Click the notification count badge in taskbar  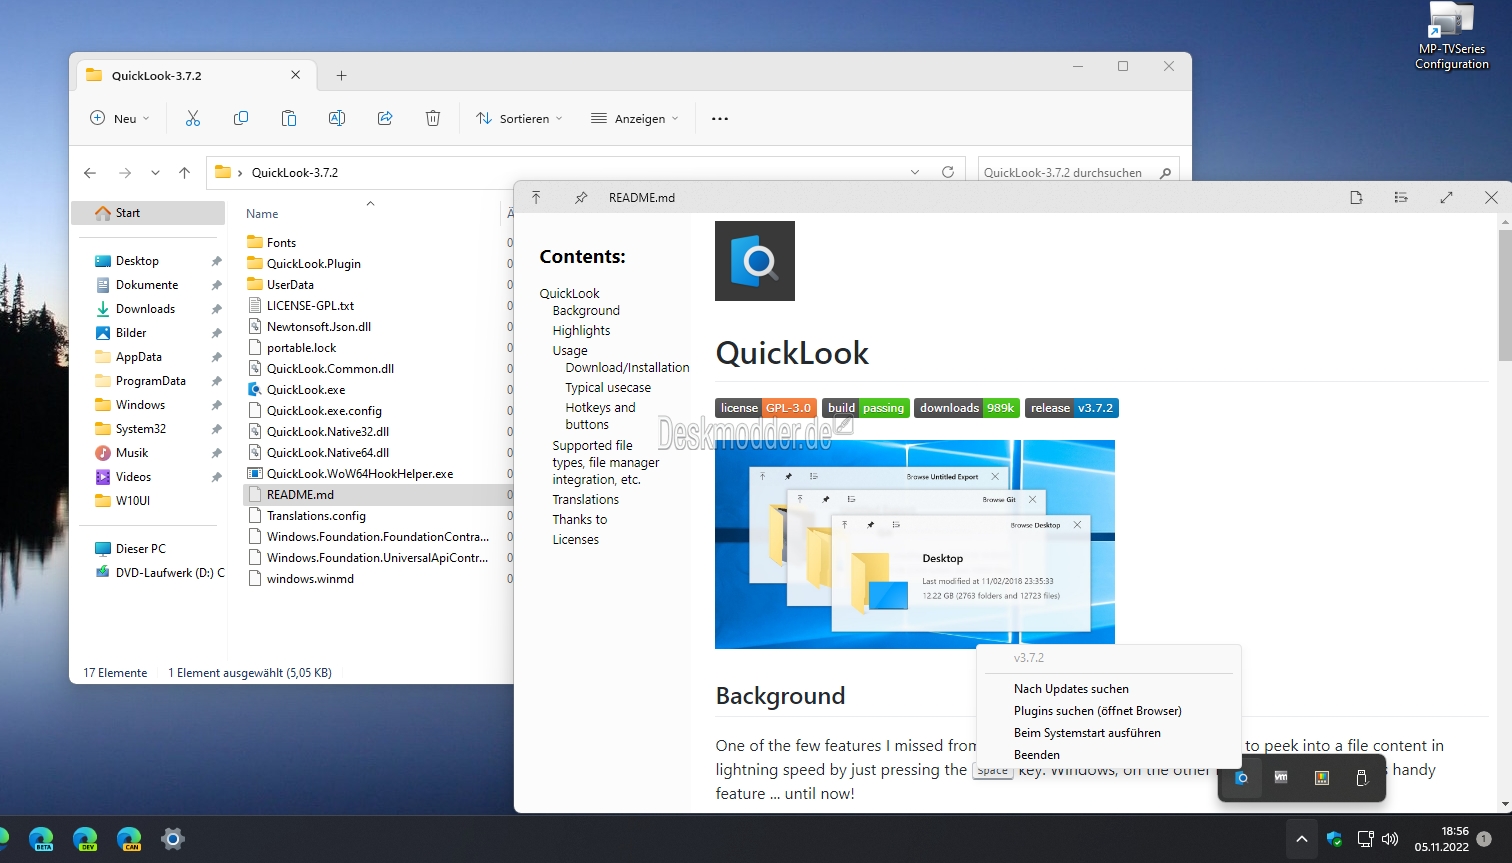coord(1484,839)
